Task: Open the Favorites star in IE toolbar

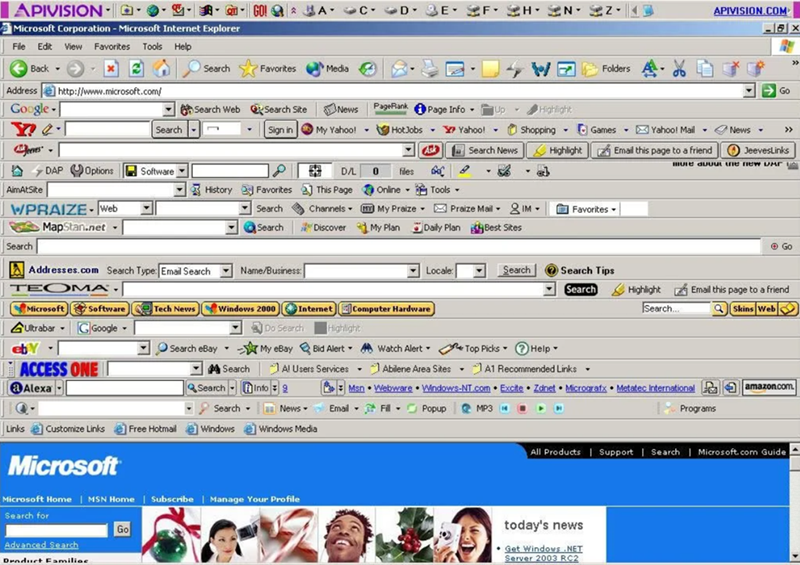Action: [268, 68]
